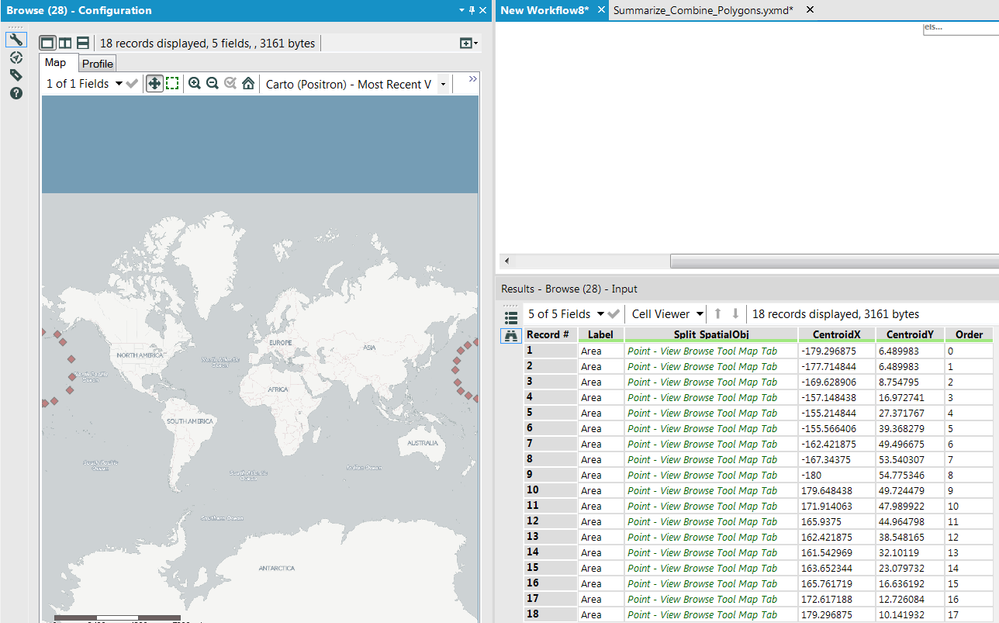The image size is (999, 623).
Task: Click the CentroidY column header
Action: click(x=910, y=334)
